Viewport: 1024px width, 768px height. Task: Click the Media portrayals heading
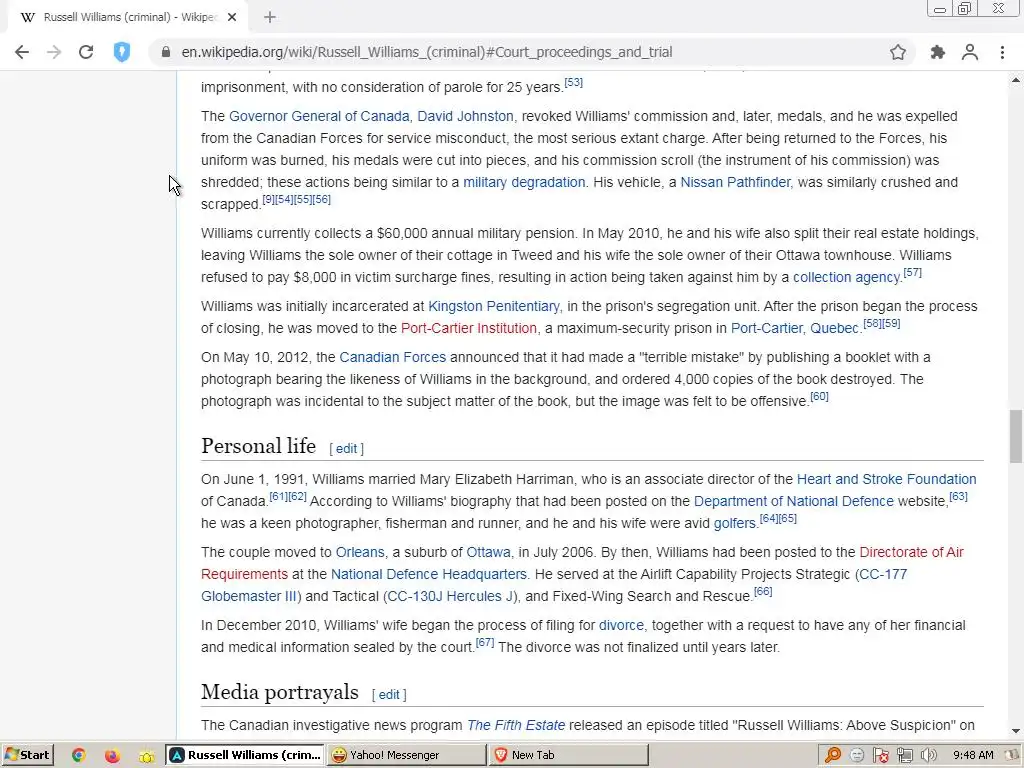pyautogui.click(x=280, y=692)
